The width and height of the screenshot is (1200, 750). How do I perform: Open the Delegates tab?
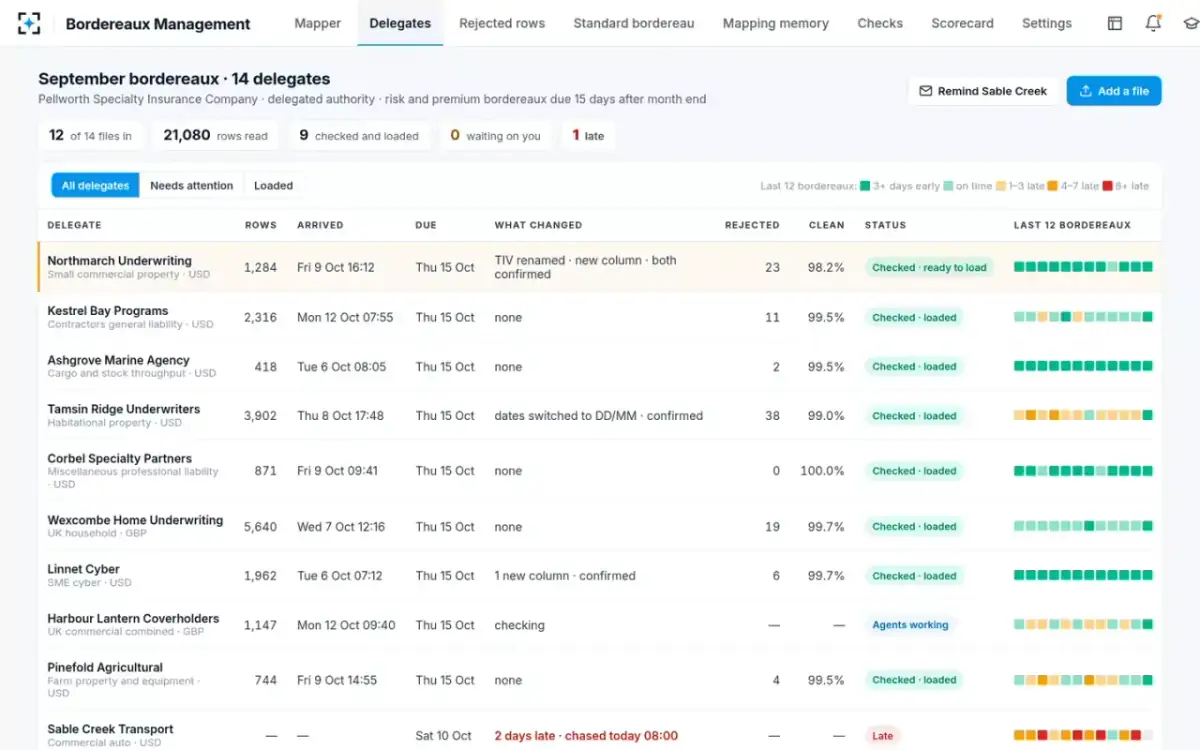[400, 23]
